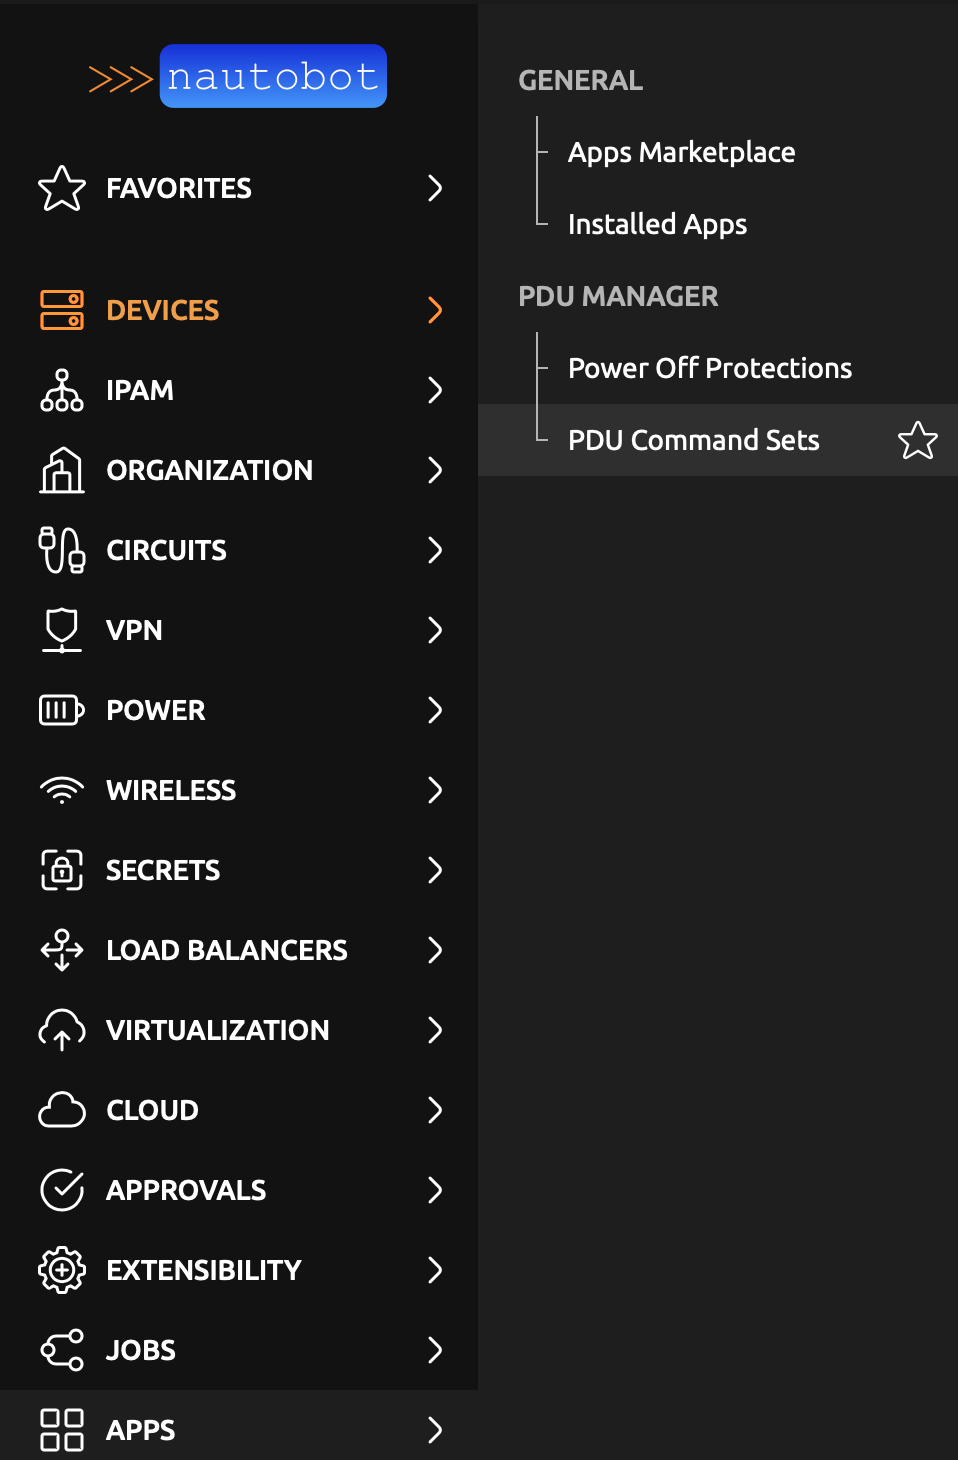The width and height of the screenshot is (958, 1460).
Task: Open the FAVORITES menu label
Action: coord(179,188)
